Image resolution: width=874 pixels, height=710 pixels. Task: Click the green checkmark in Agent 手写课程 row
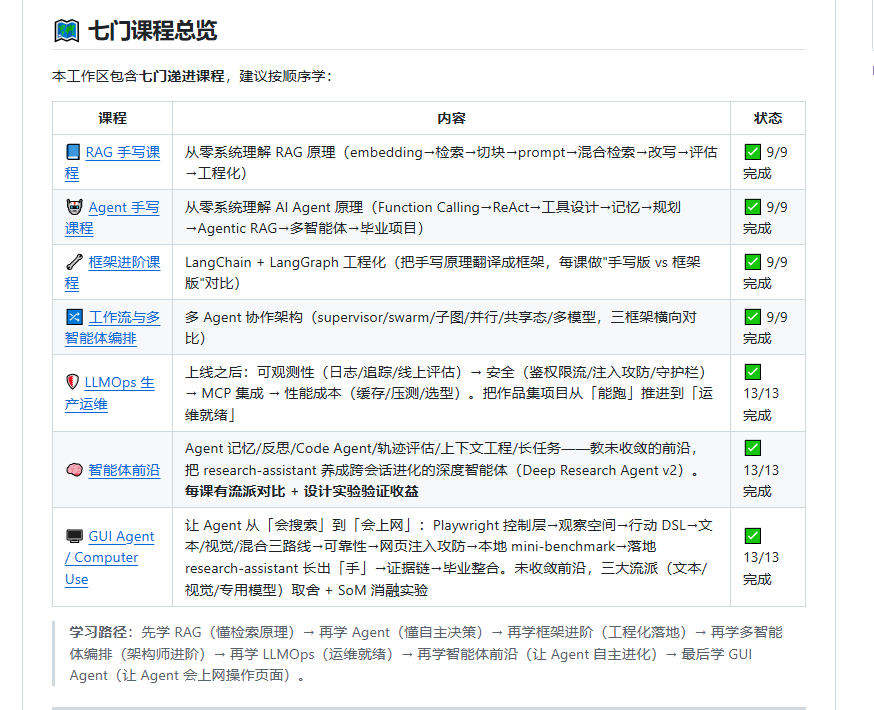752,207
